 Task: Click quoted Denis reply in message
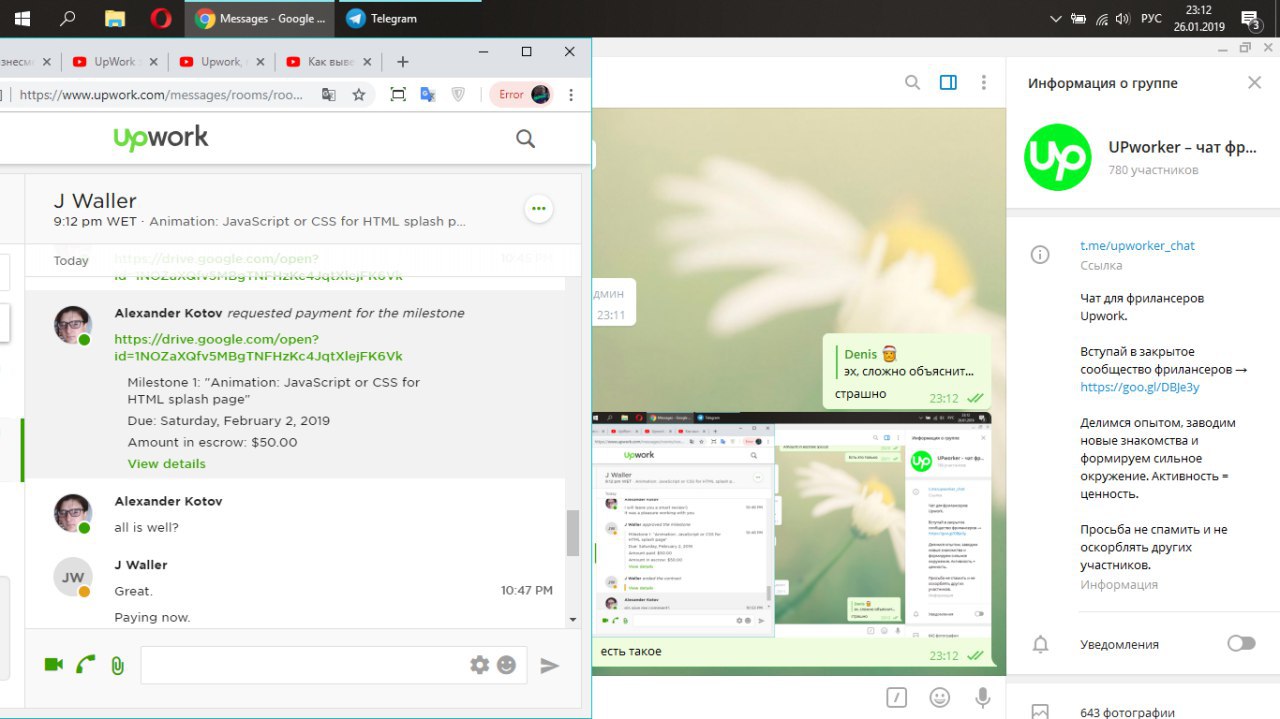(905, 363)
